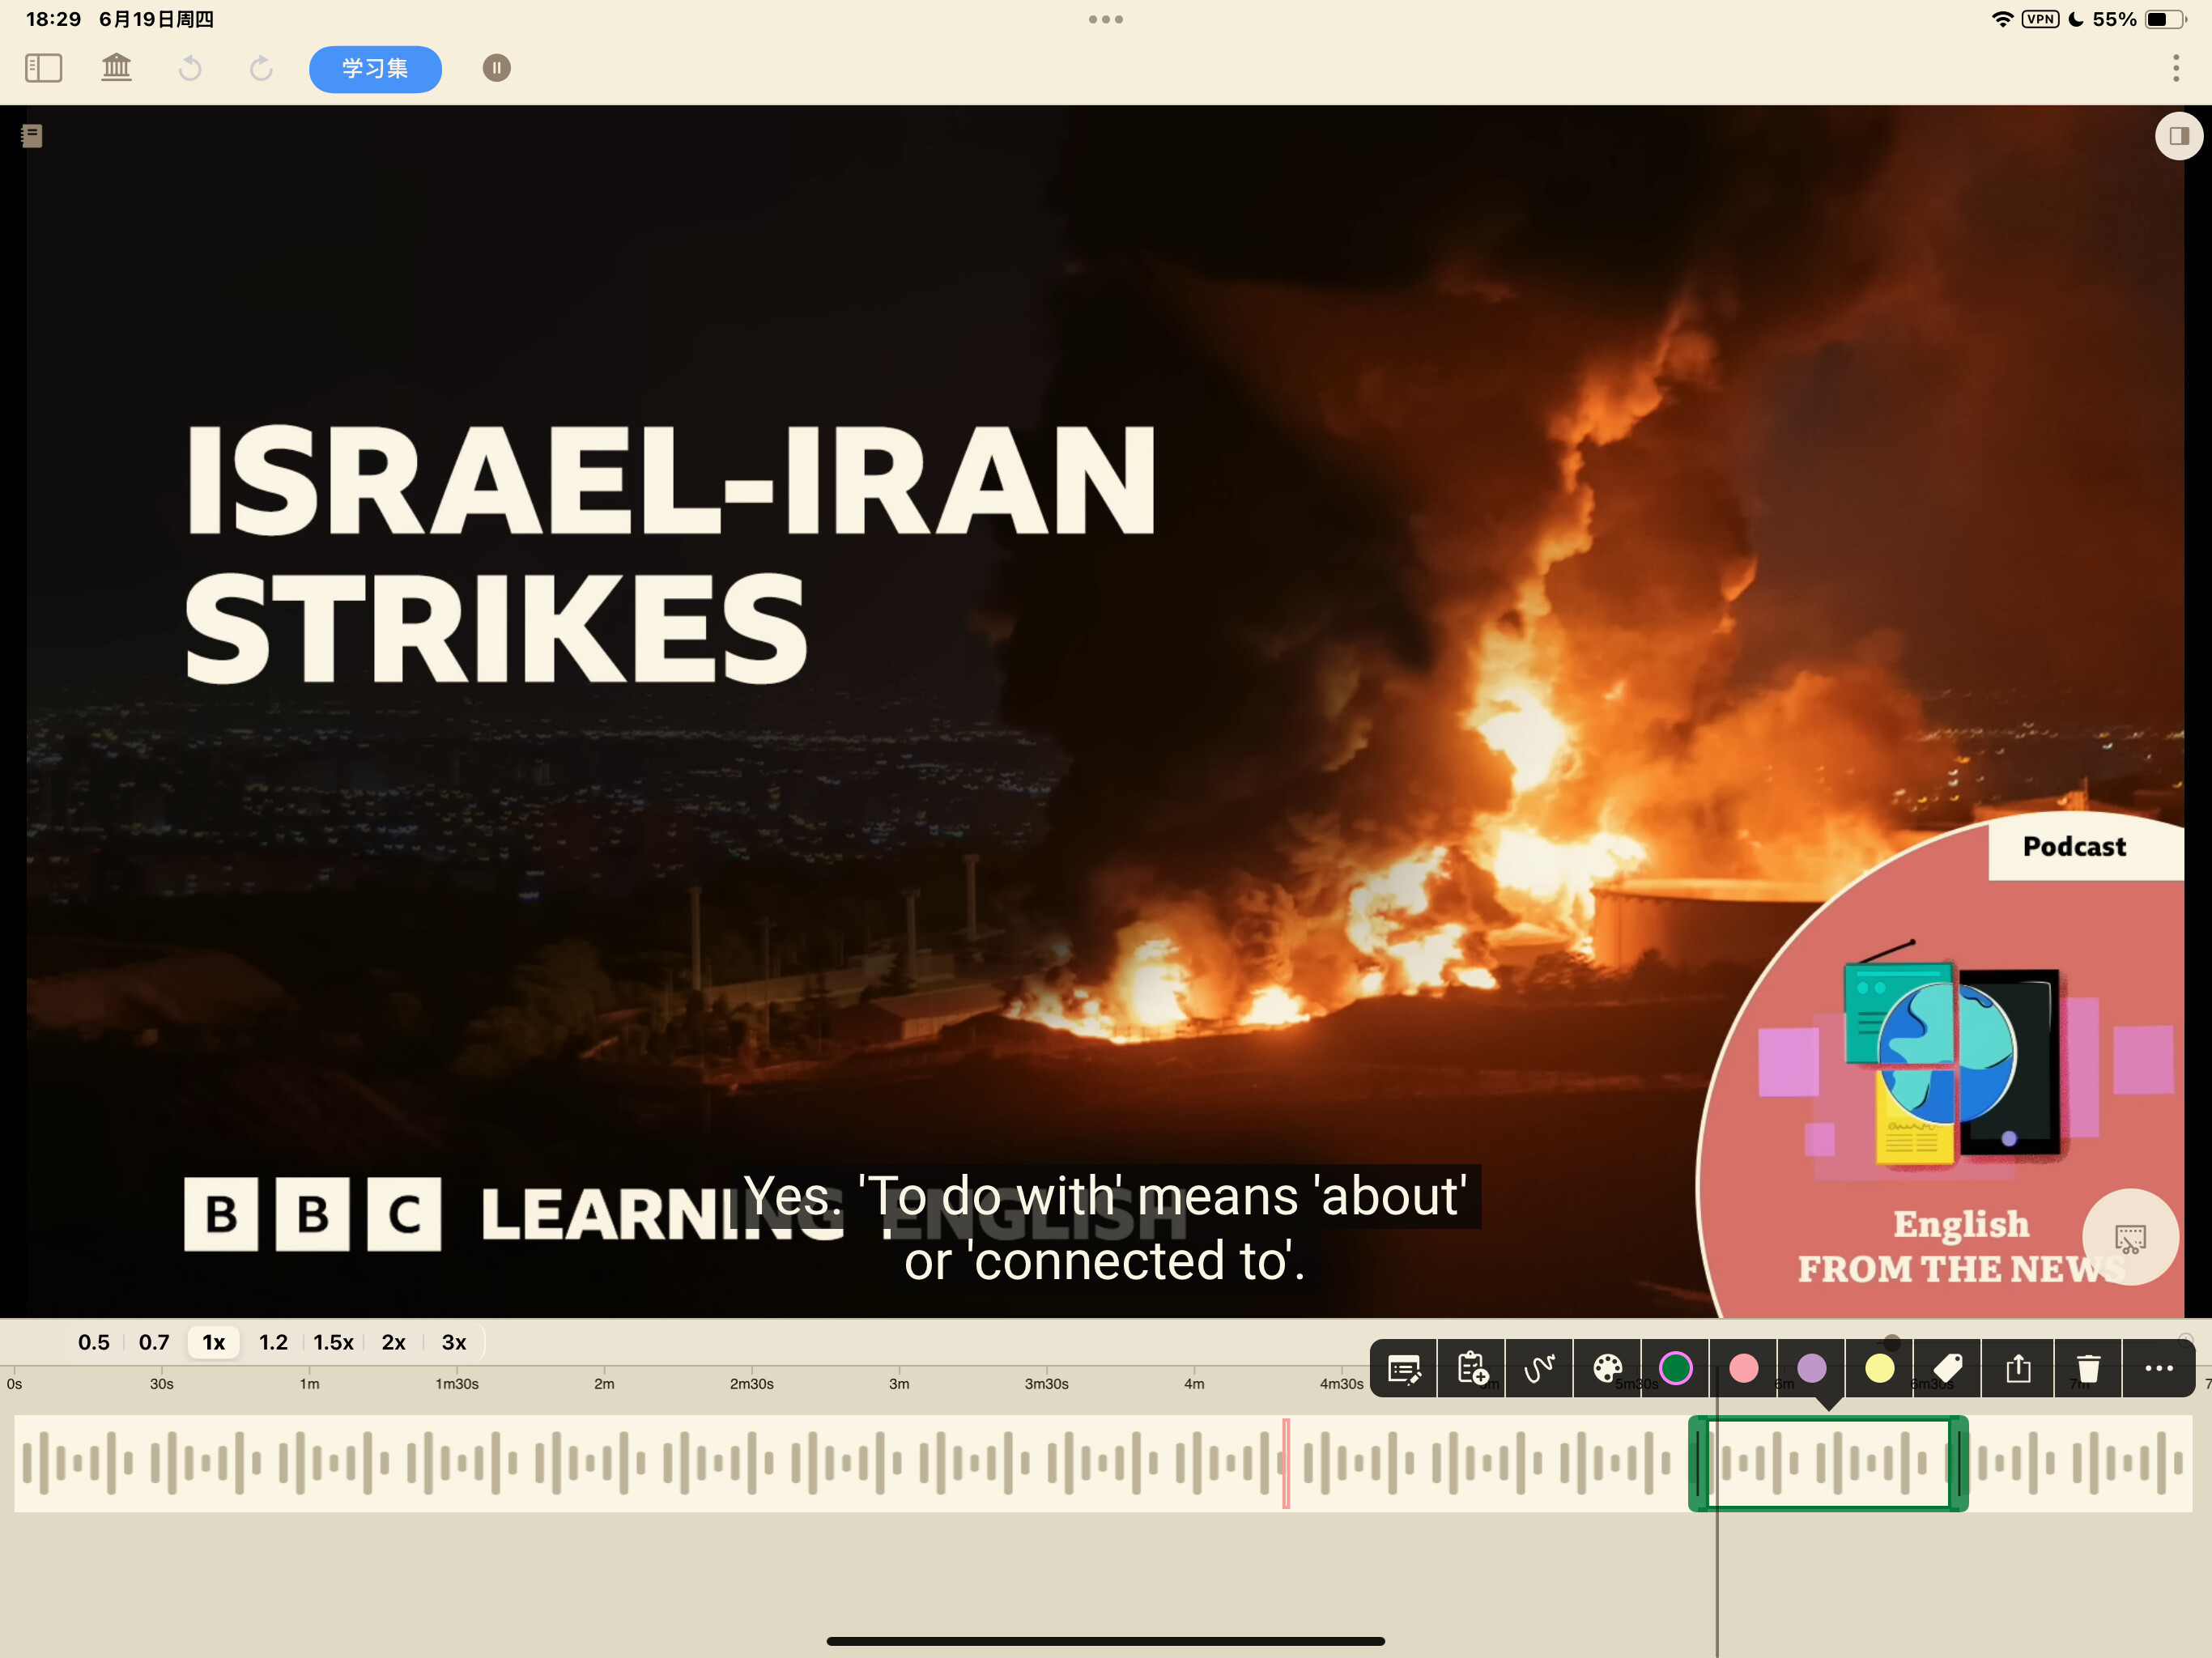Expand the clip toolbar's more options ellipsis
2212x1658 pixels.
pyautogui.click(x=2159, y=1369)
